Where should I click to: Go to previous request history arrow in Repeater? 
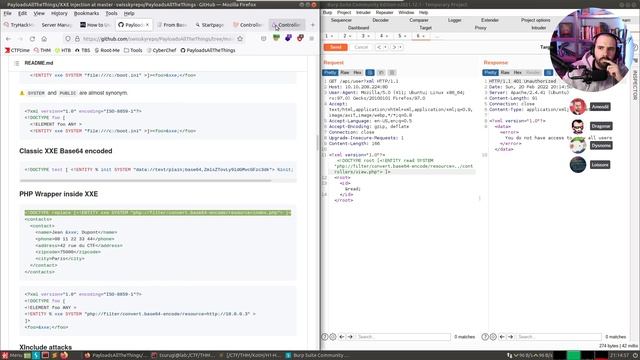379,47
